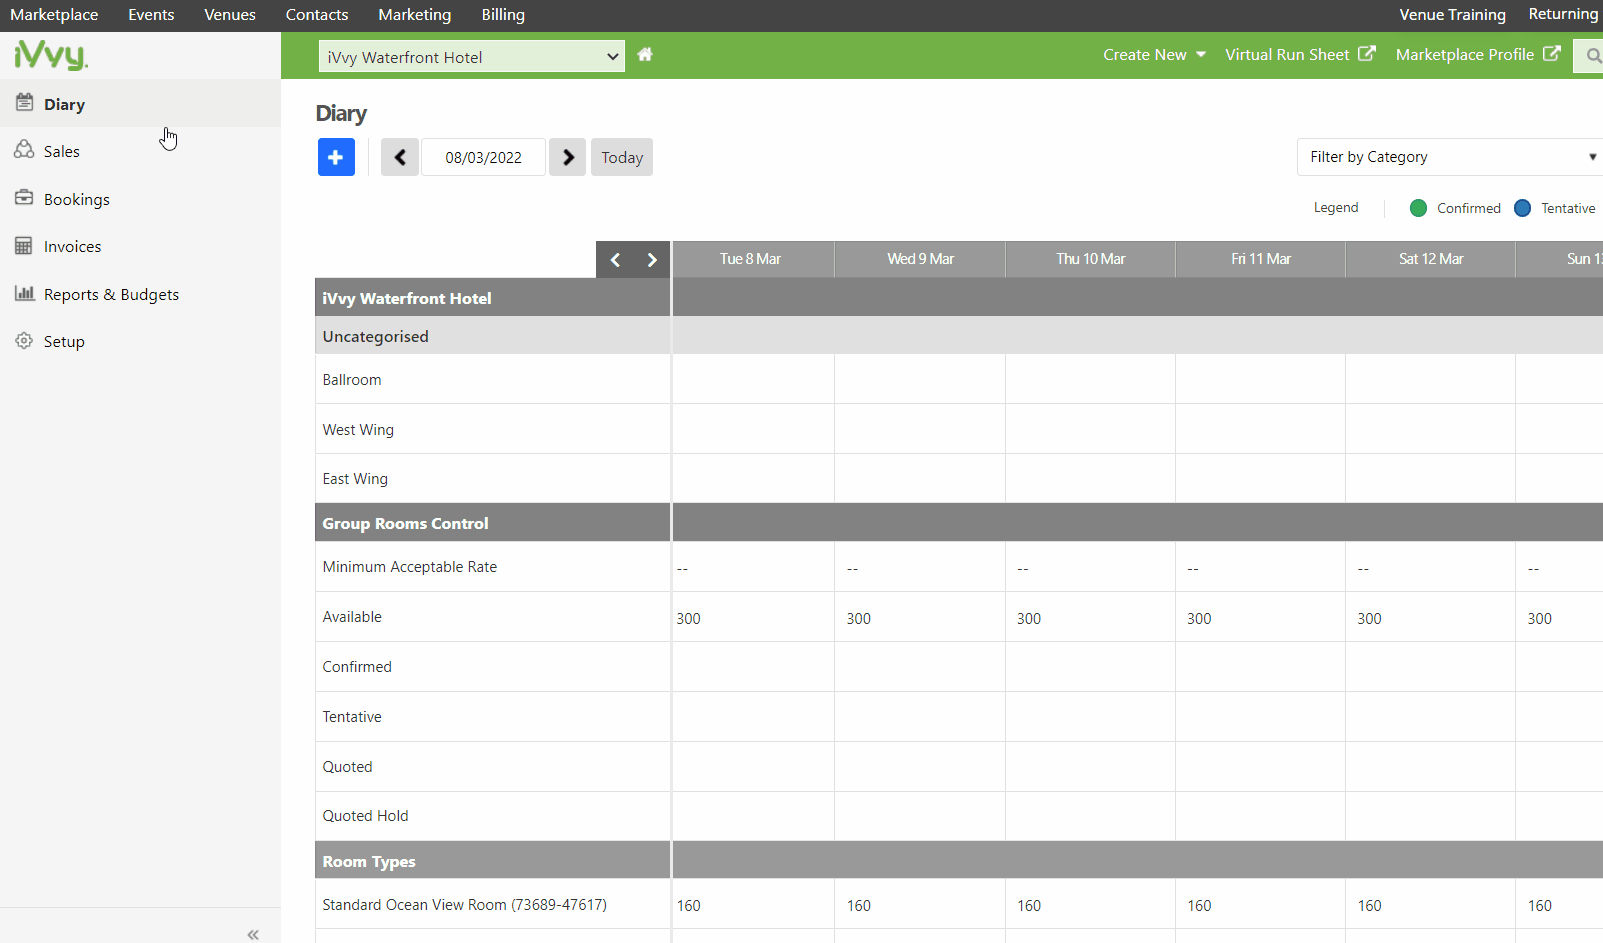Expand the Create New dropdown
This screenshot has width=1603, height=943.
pyautogui.click(x=1154, y=54)
